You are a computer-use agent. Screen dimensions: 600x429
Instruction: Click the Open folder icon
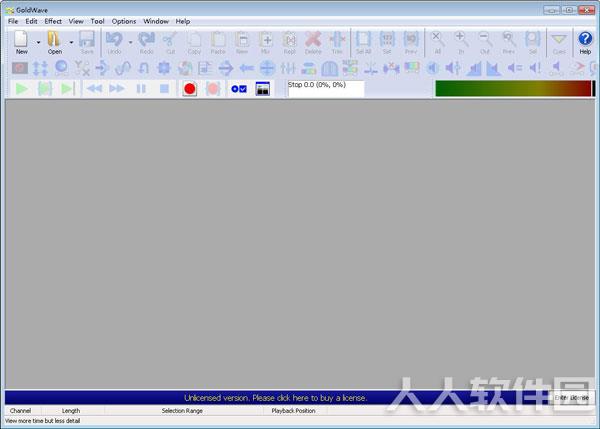point(54,42)
